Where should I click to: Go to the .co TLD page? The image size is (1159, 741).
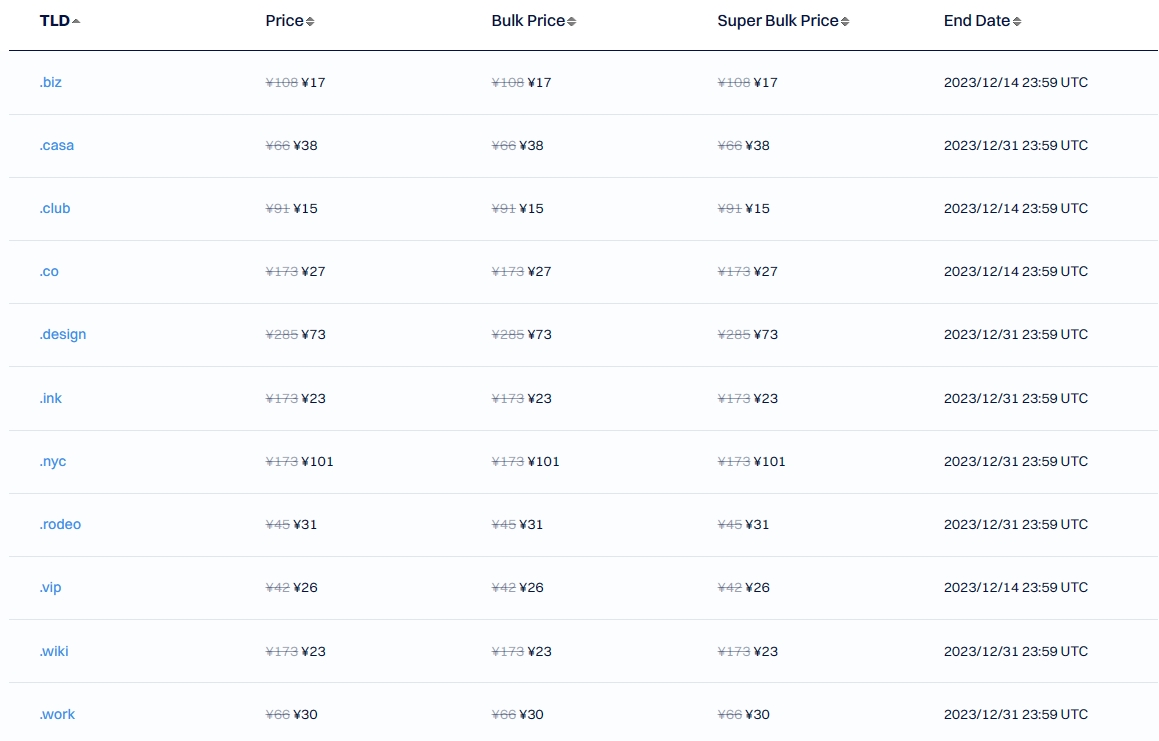coord(49,271)
